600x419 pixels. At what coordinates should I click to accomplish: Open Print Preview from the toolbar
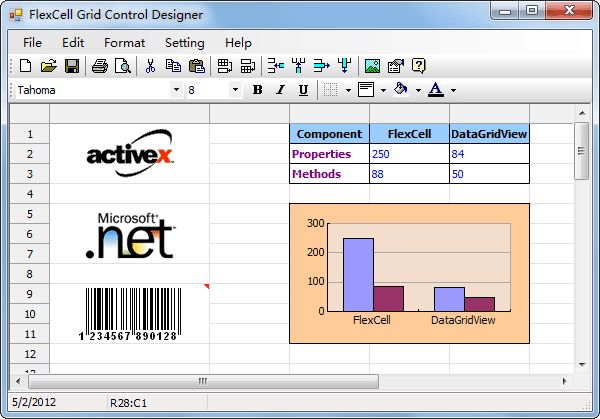coord(122,67)
